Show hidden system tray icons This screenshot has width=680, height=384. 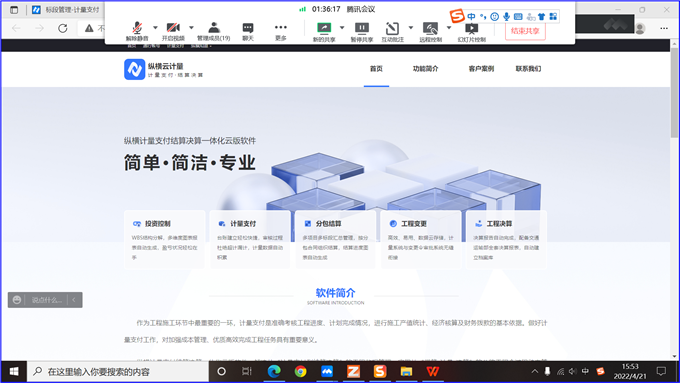point(535,371)
